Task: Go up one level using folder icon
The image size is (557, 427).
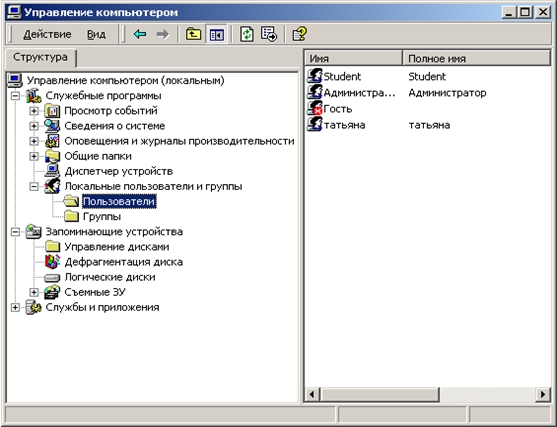Action: coord(193,34)
